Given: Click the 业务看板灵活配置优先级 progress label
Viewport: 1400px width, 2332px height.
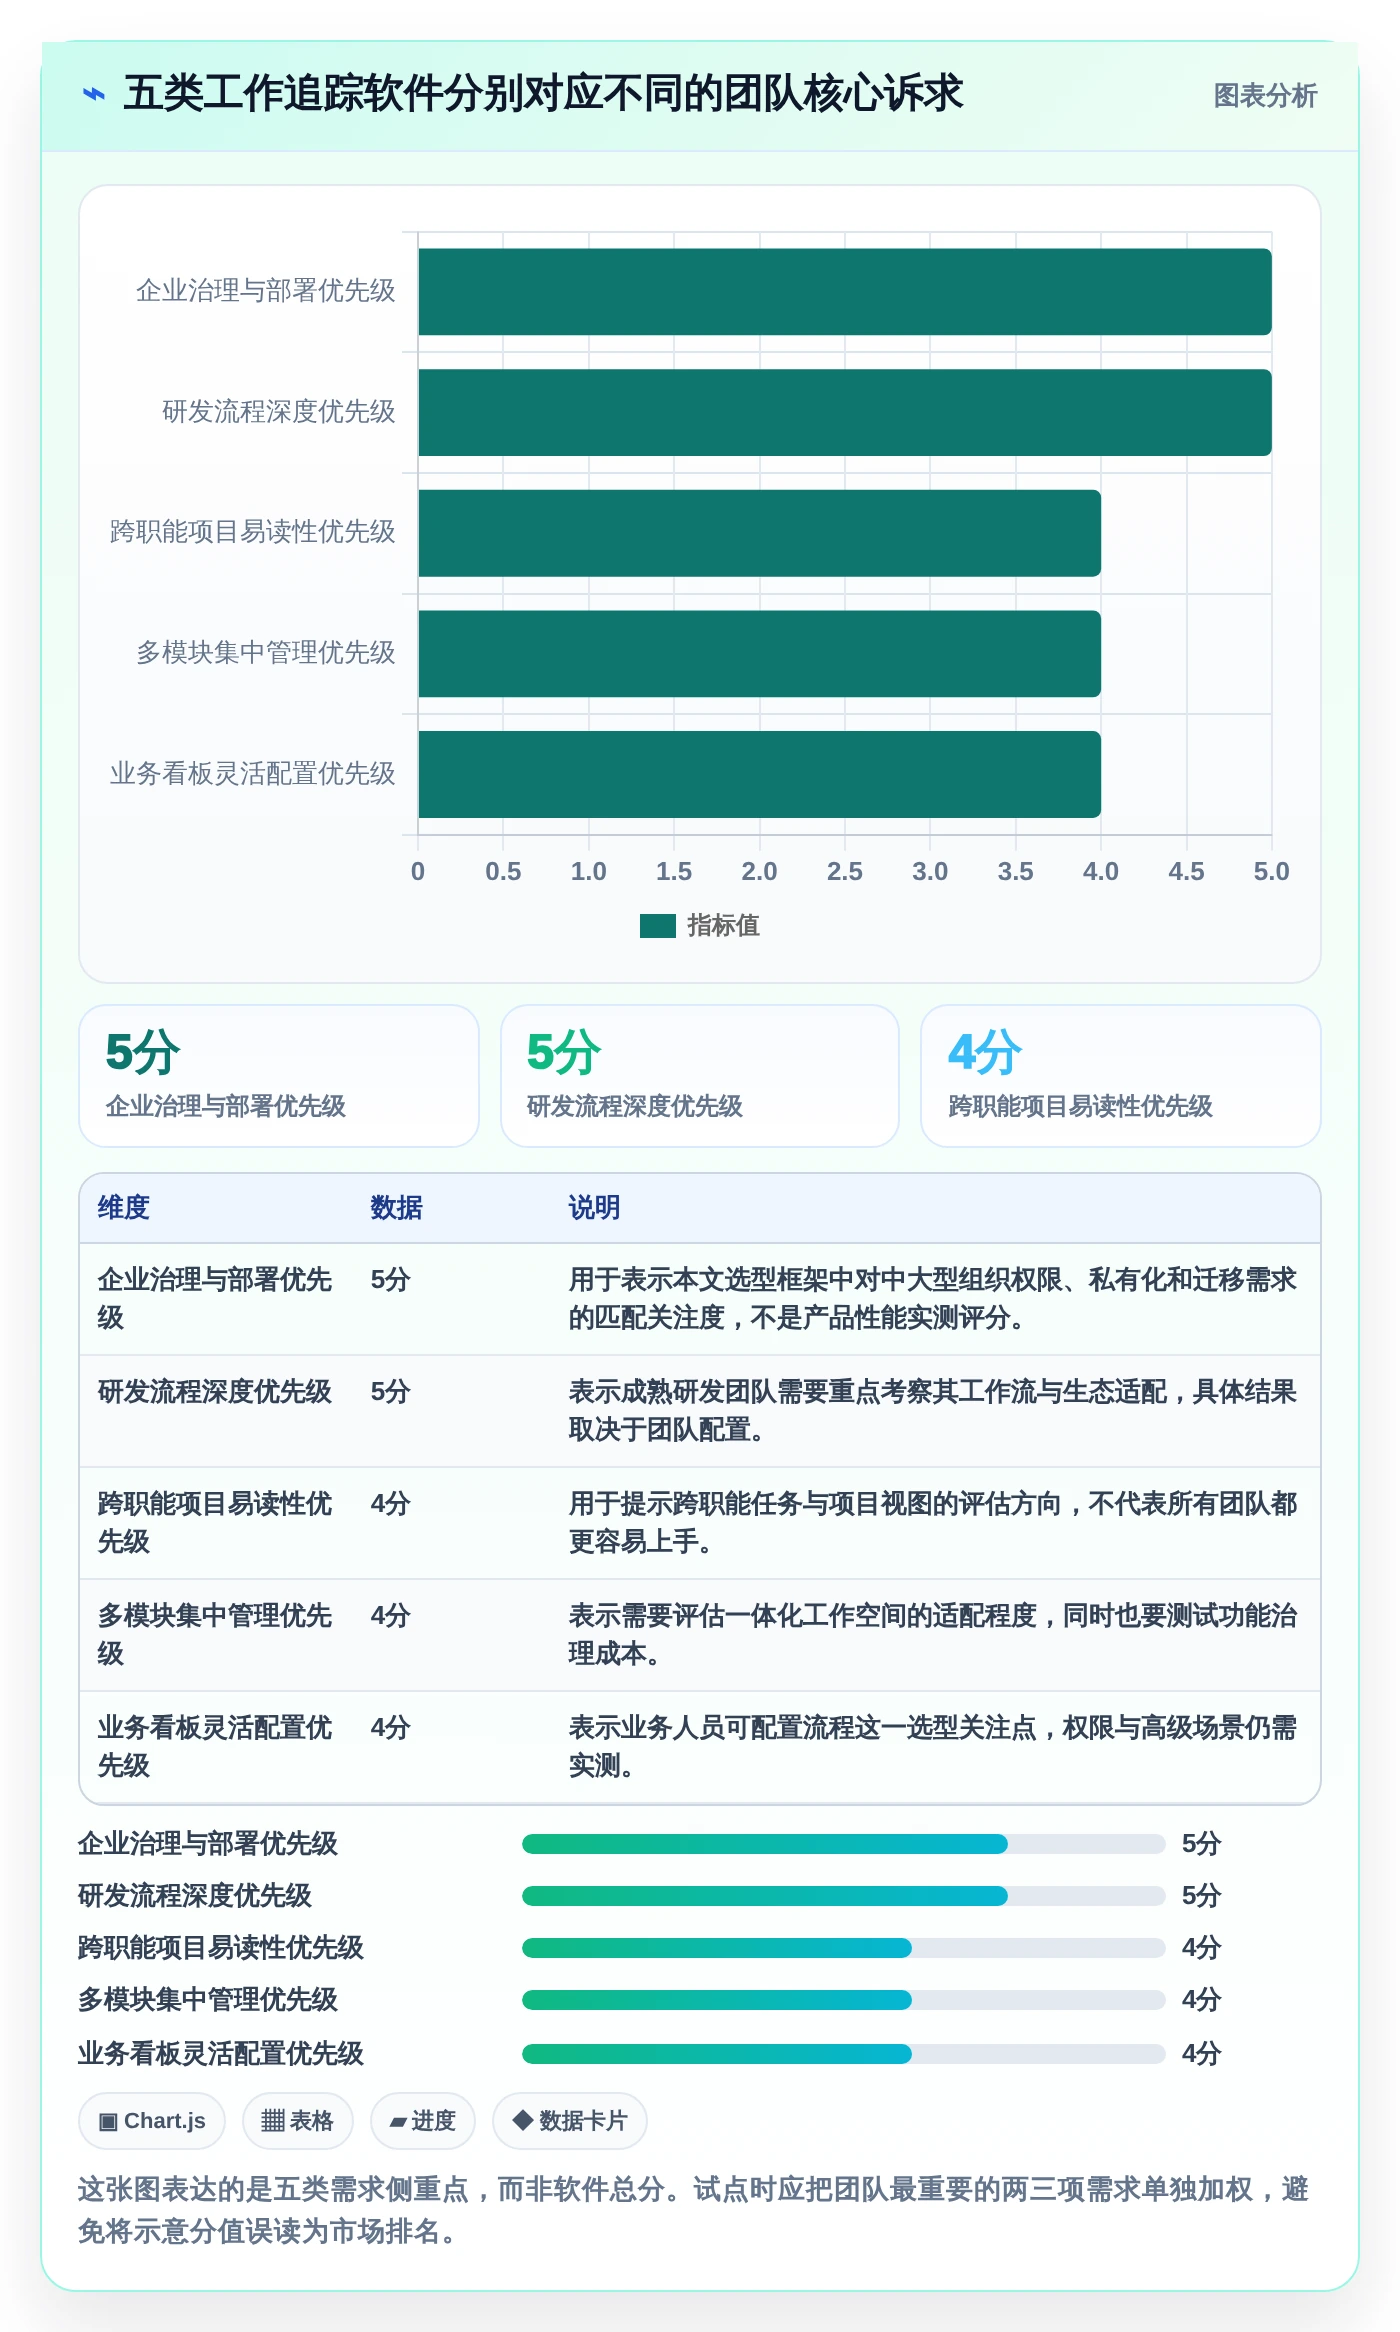Looking at the screenshot, I should click(221, 2054).
